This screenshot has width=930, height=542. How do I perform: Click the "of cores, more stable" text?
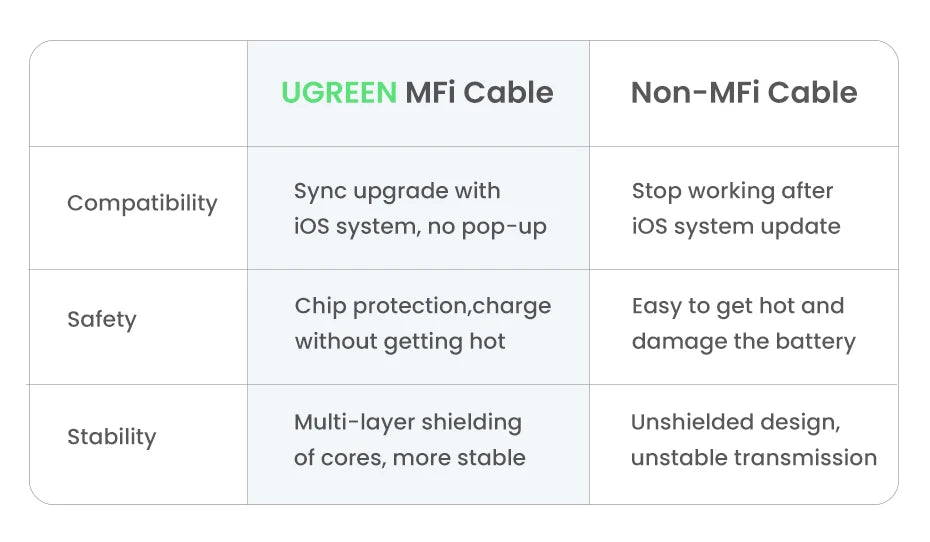pos(410,458)
